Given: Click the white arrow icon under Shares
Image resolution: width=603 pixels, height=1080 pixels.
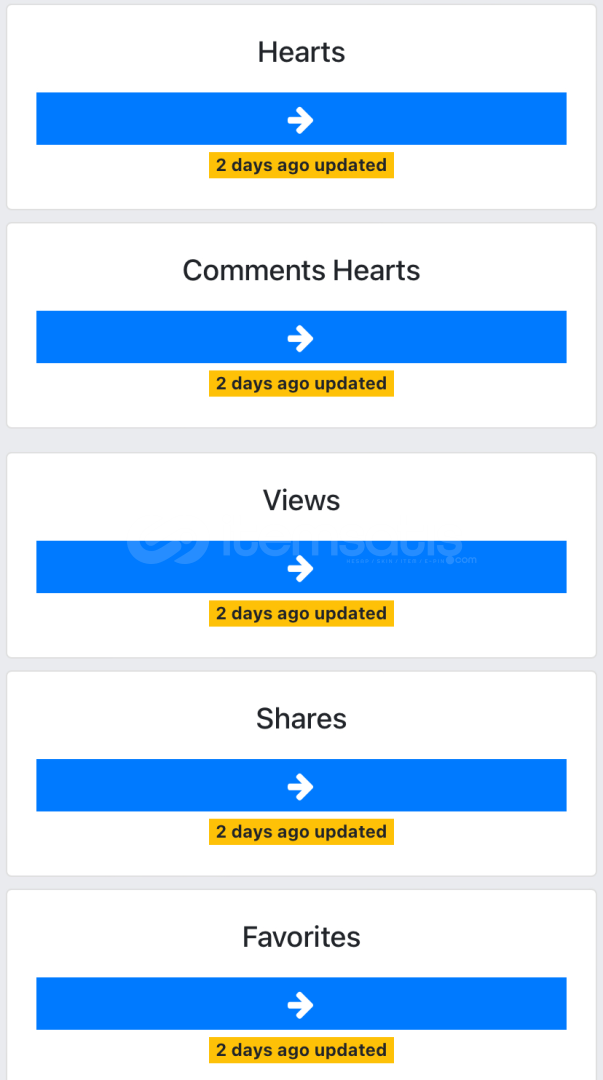Looking at the screenshot, I should [300, 787].
